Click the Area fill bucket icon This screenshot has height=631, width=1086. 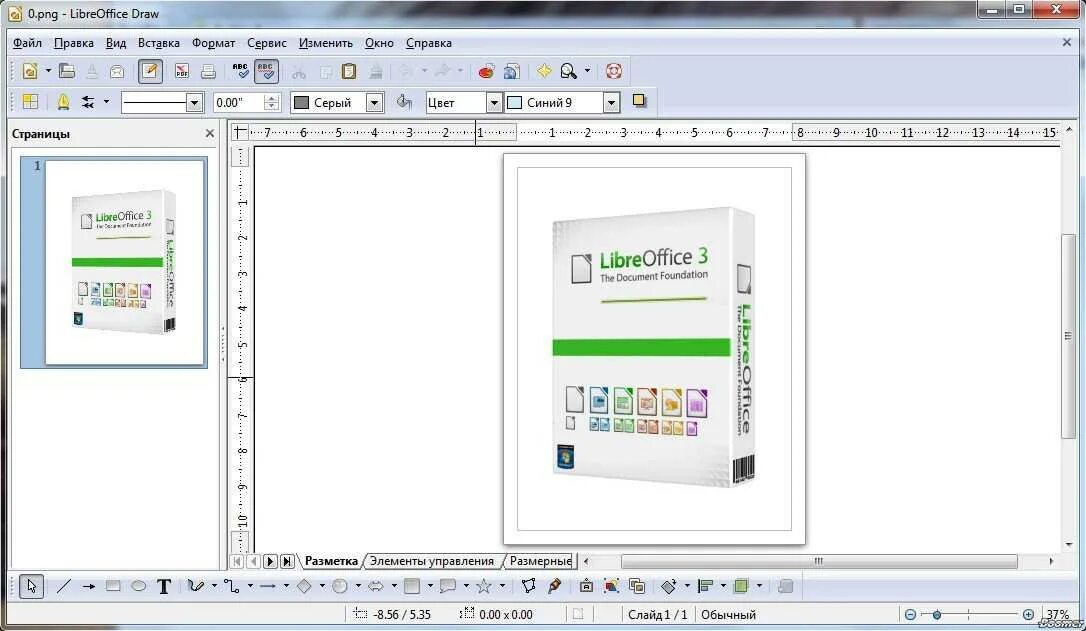click(404, 102)
